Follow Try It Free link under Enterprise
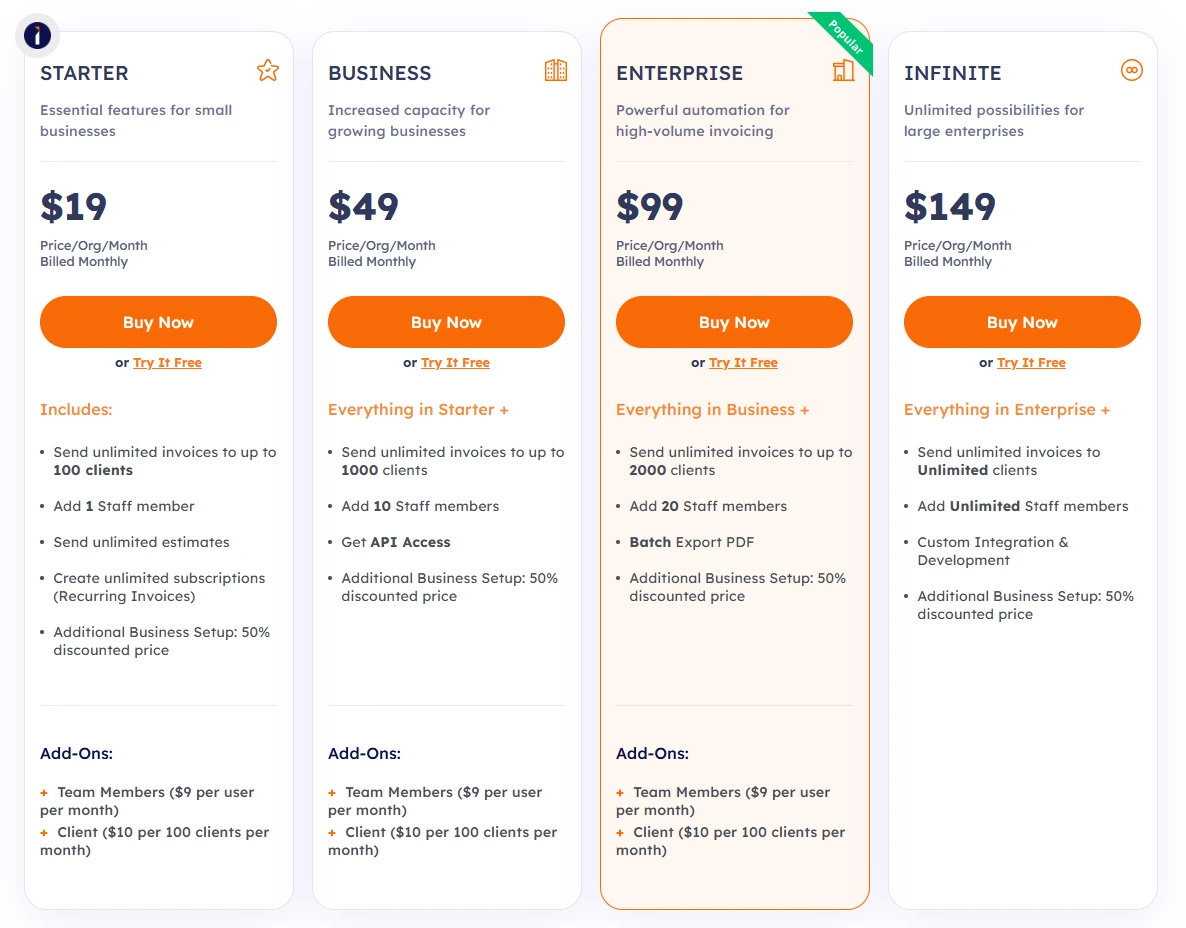 [744, 363]
